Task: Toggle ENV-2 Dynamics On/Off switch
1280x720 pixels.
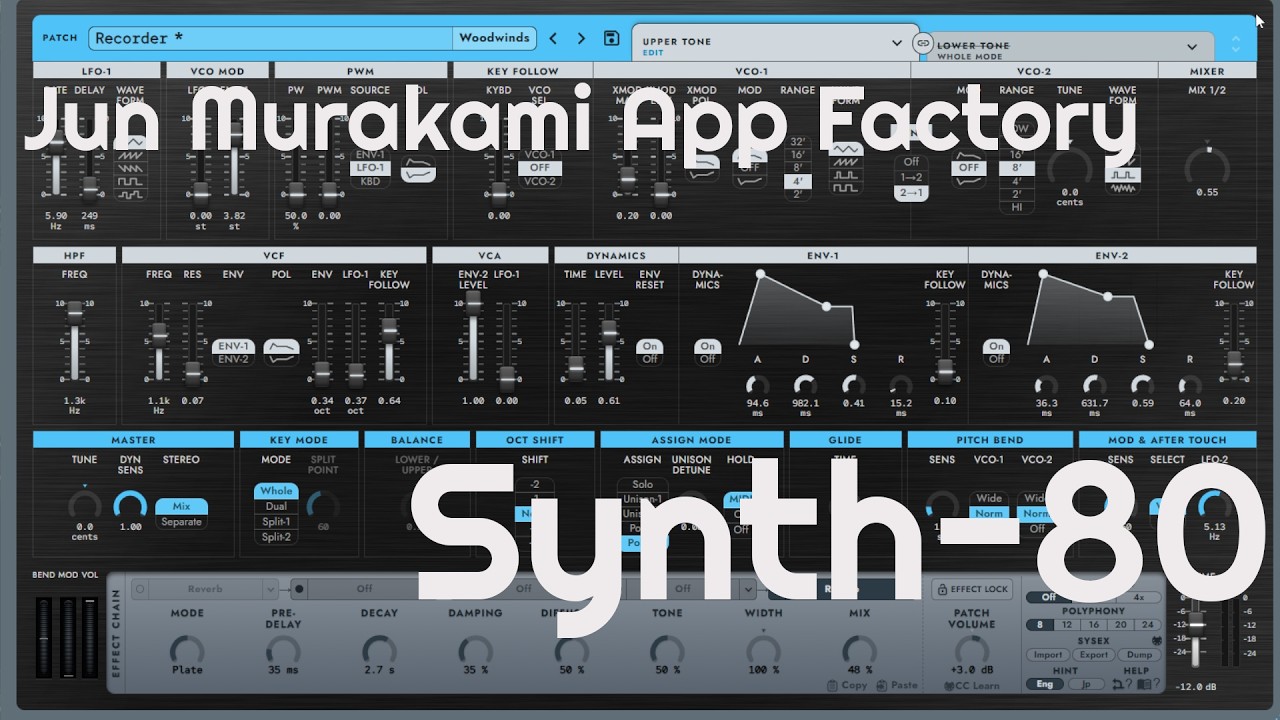Action: (x=996, y=352)
